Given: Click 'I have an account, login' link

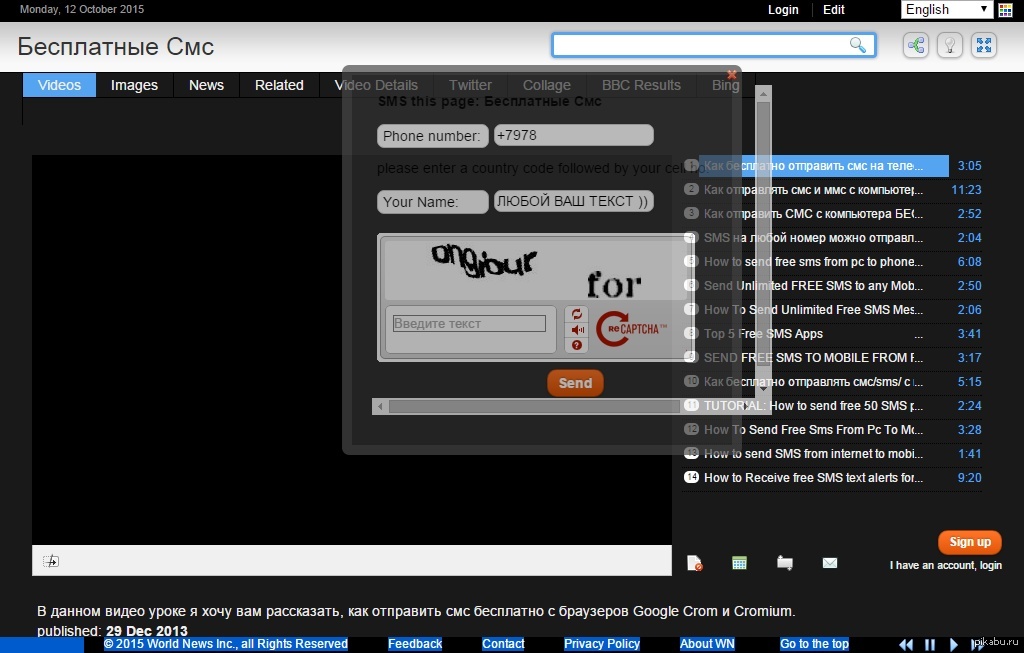Looking at the screenshot, I should coord(945,565).
